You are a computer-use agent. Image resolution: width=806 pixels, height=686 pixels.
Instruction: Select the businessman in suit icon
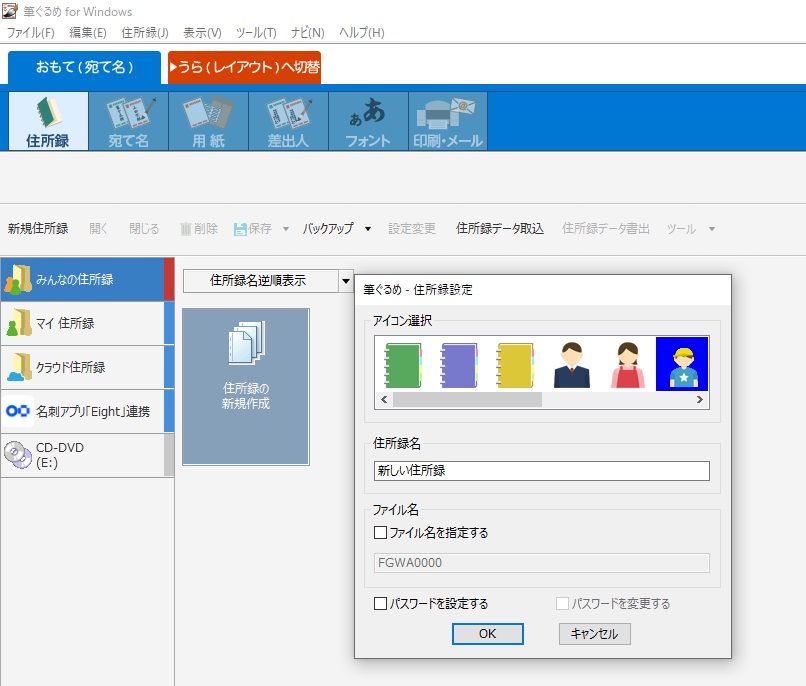tap(571, 365)
